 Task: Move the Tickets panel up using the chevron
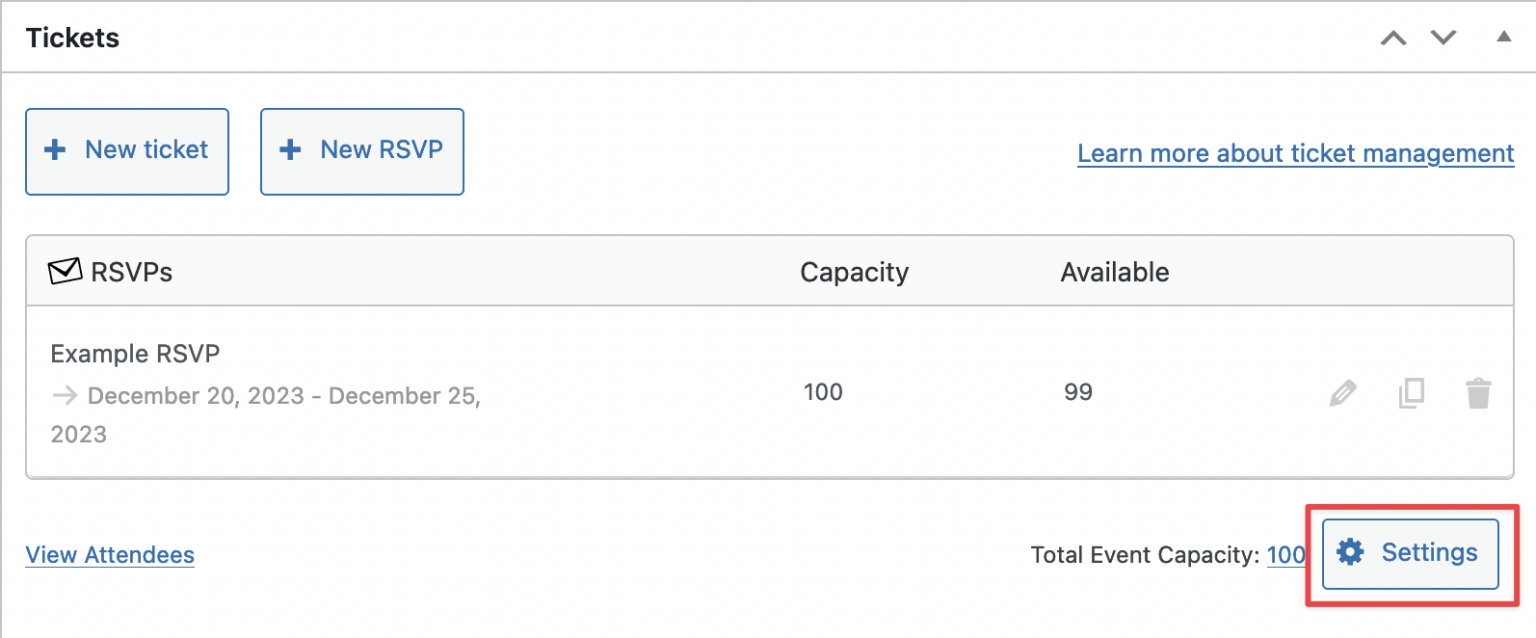coord(1392,36)
